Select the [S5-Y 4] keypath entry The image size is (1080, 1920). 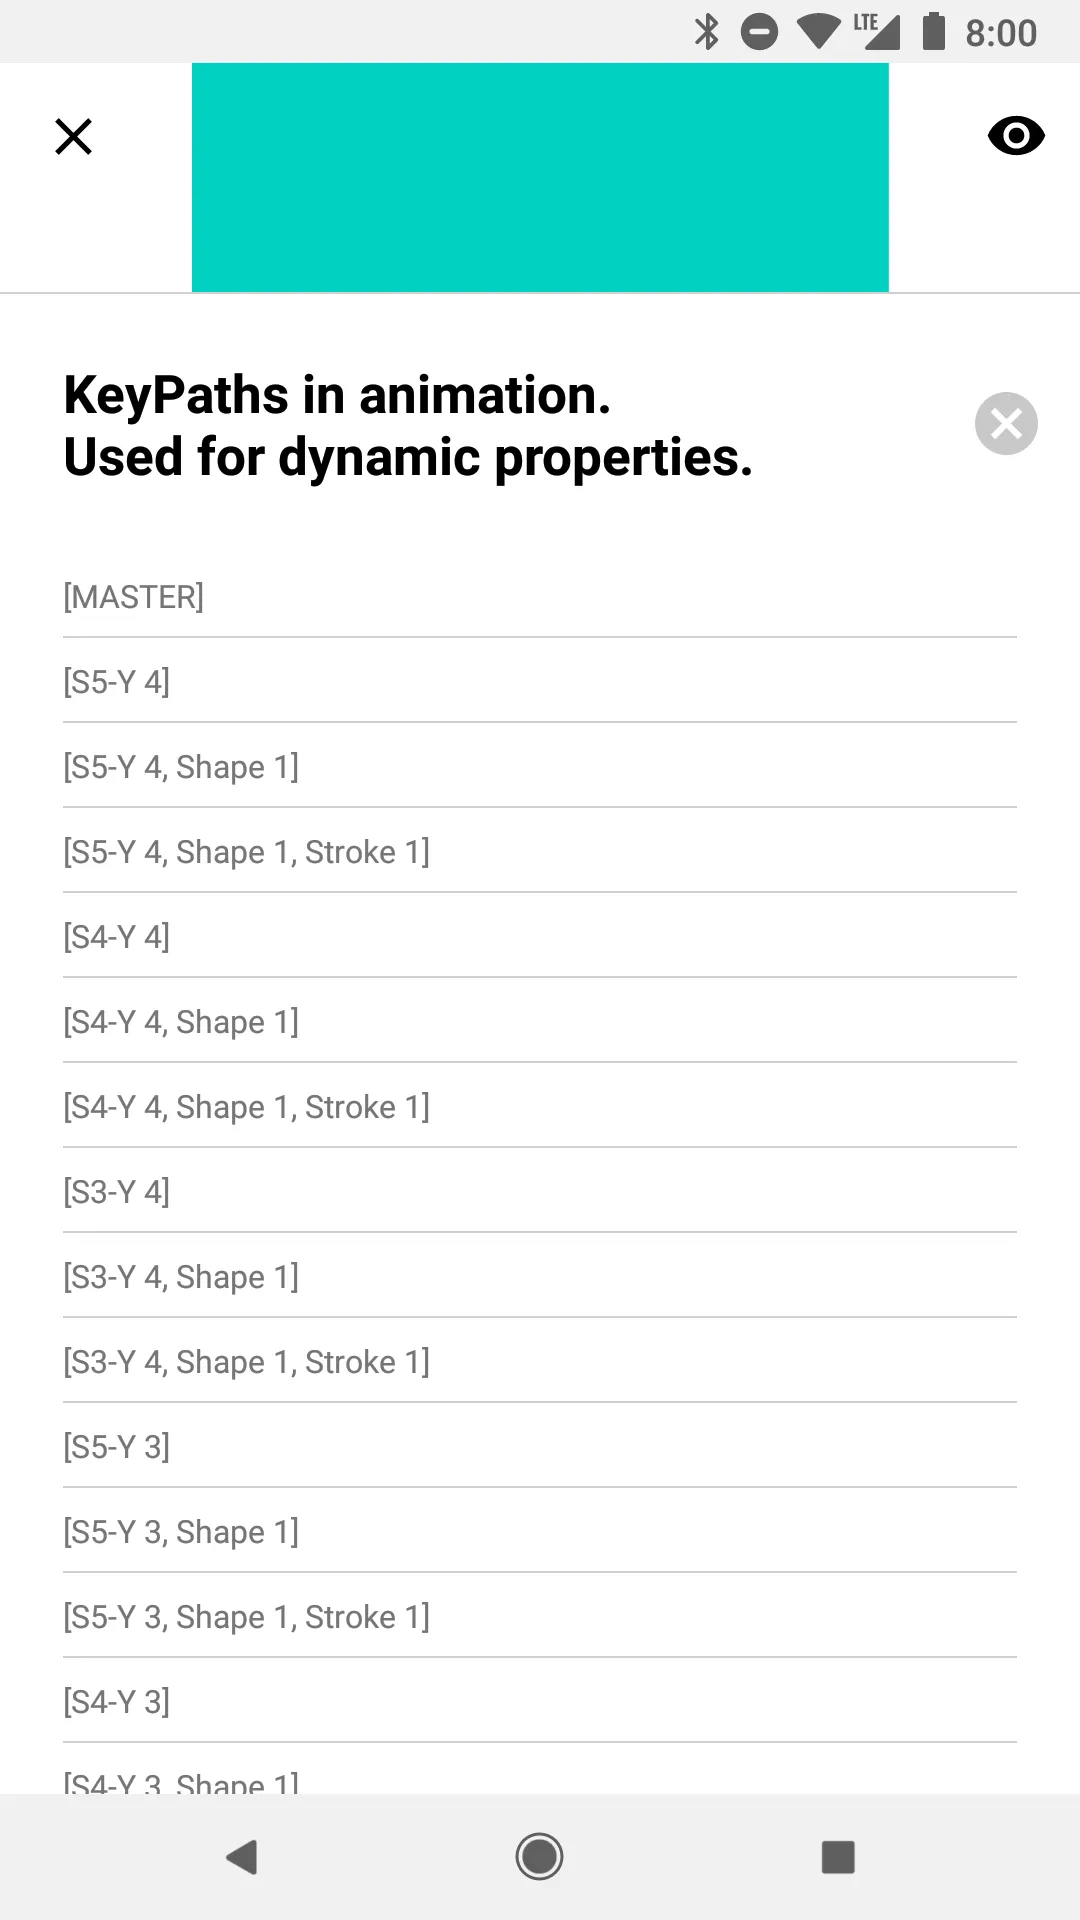(540, 681)
